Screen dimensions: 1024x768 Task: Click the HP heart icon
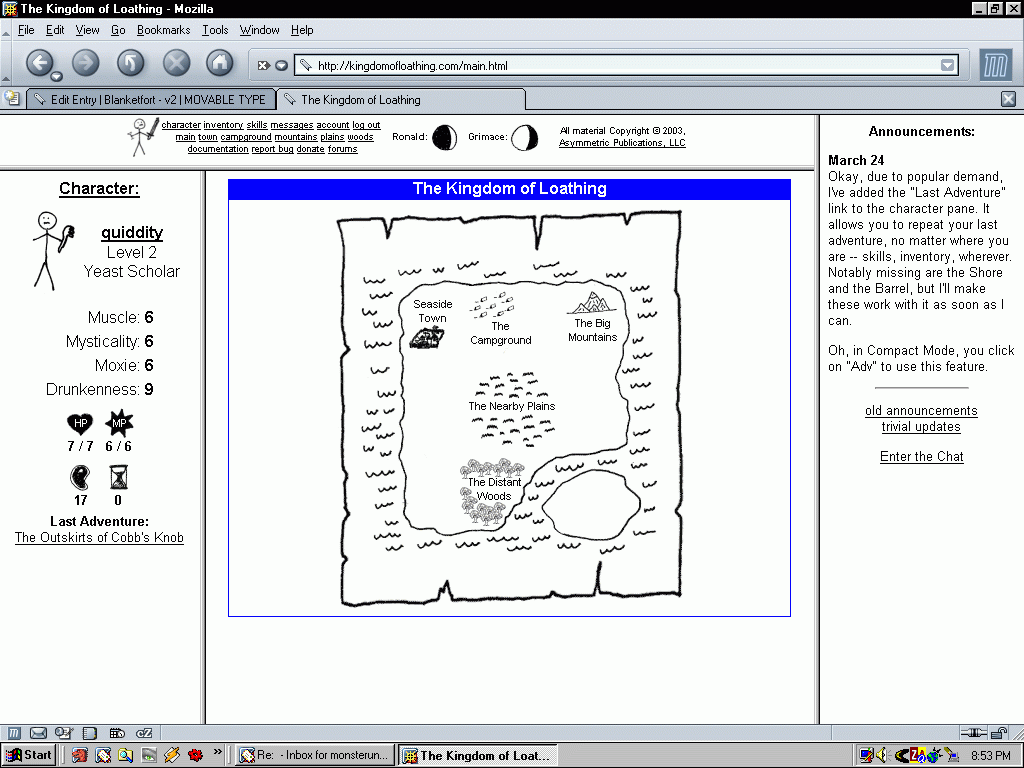click(80, 423)
